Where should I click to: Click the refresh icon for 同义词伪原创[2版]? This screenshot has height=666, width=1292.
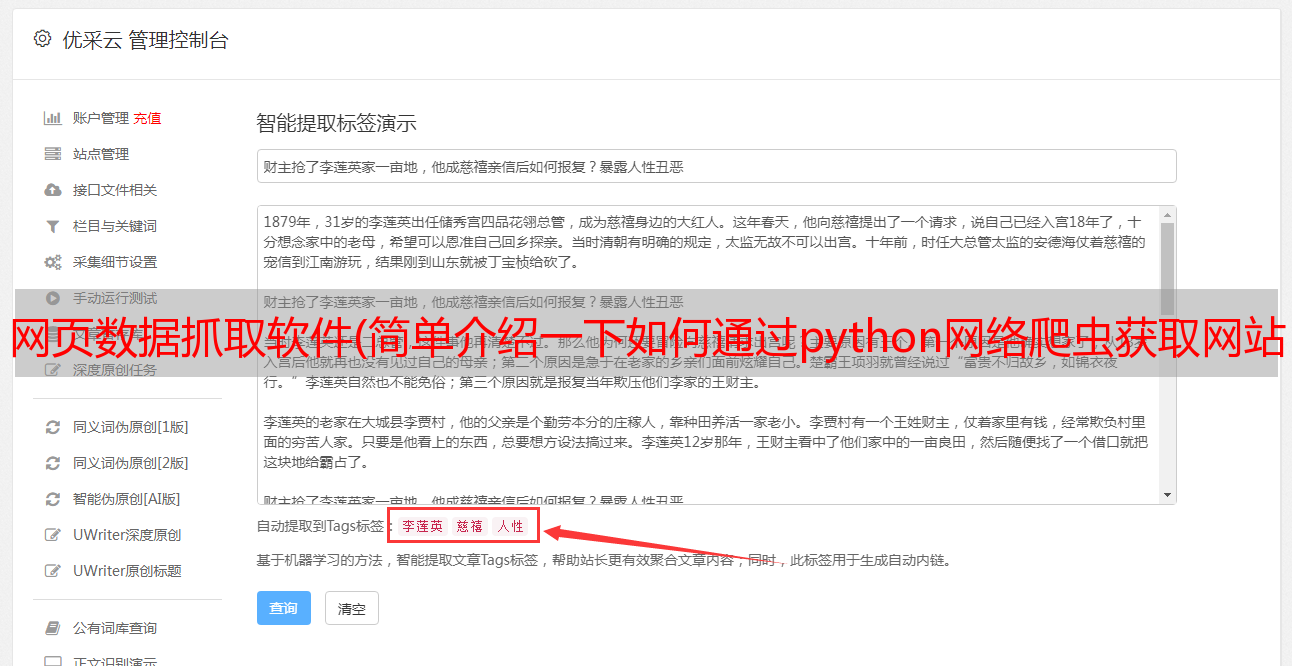point(53,463)
